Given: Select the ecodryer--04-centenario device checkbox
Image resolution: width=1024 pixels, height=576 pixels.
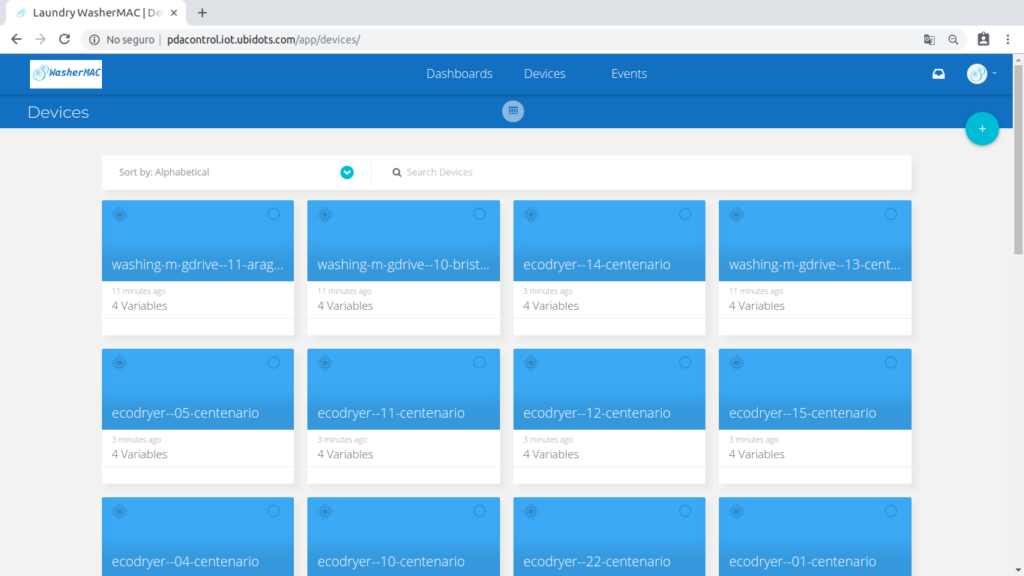Looking at the screenshot, I should click(x=274, y=511).
